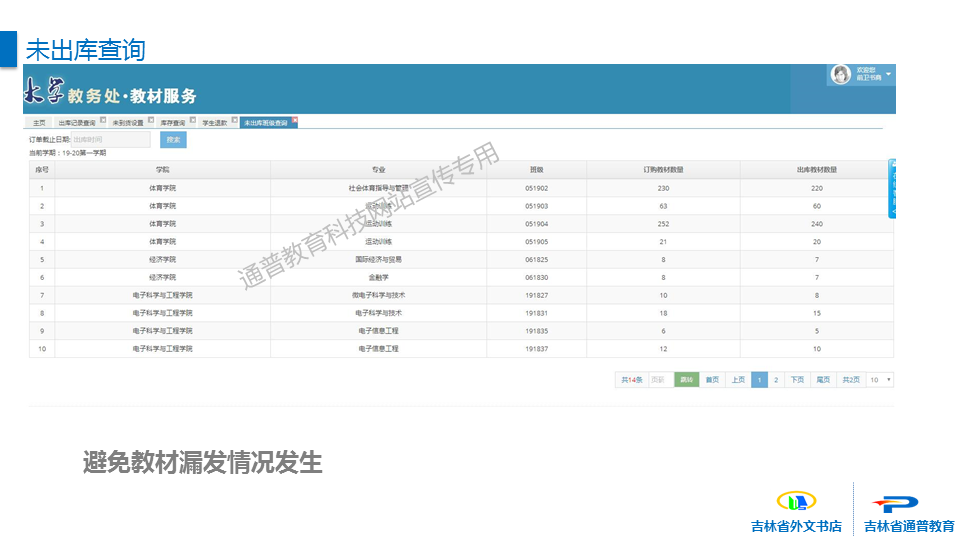
Task: Go to the 首页 first page
Action: [712, 380]
